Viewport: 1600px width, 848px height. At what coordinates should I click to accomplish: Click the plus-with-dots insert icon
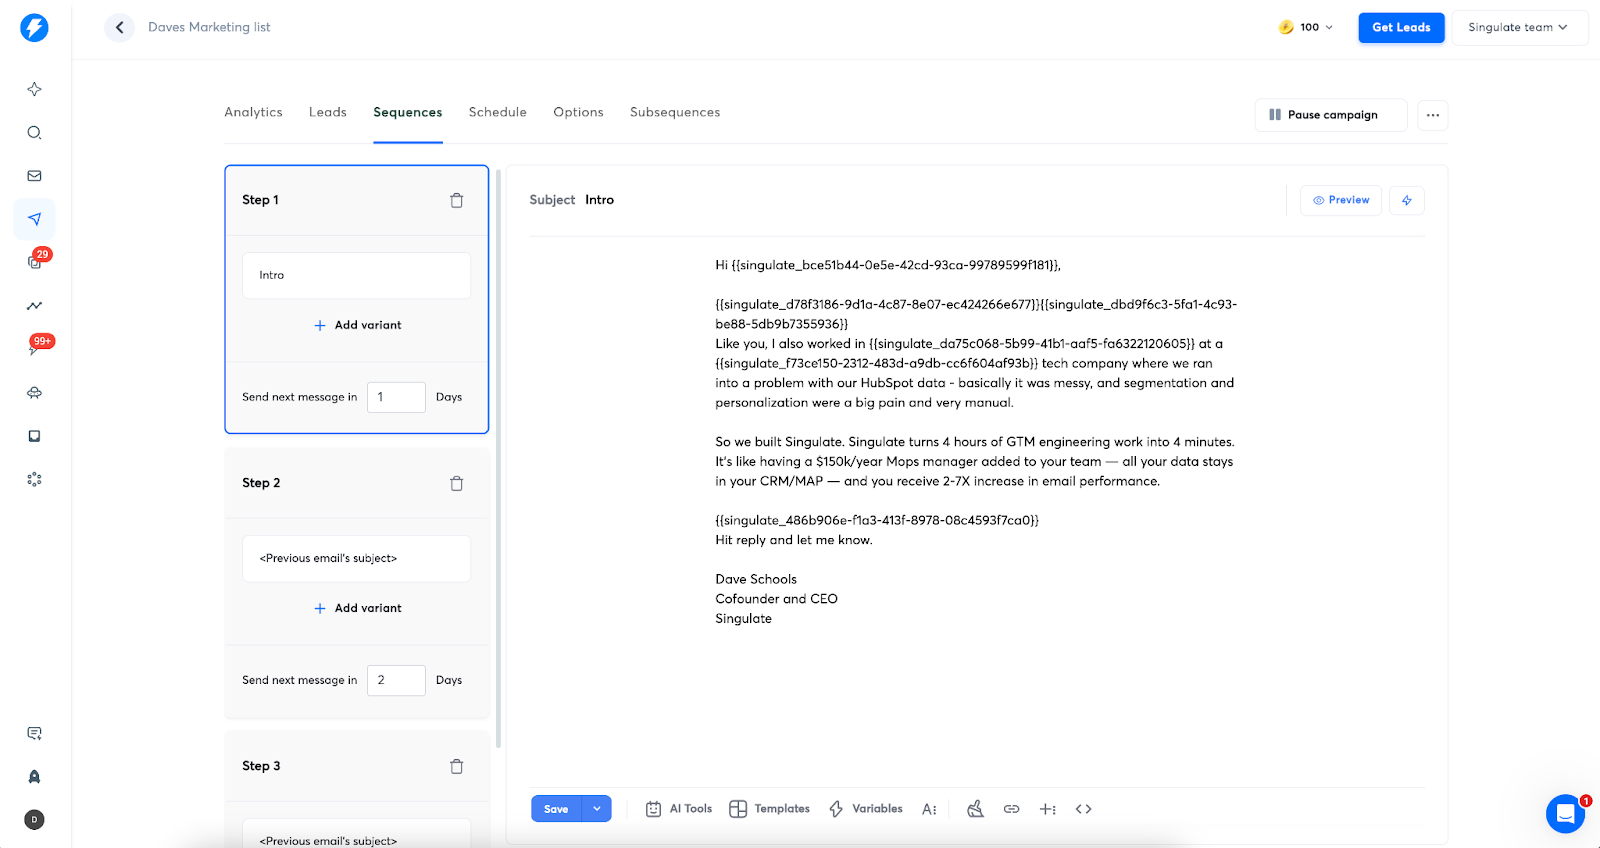[x=1047, y=809]
